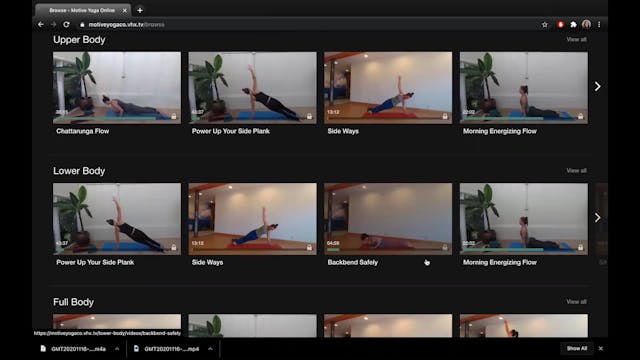Bookmark this page with star icon

[x=544, y=24]
